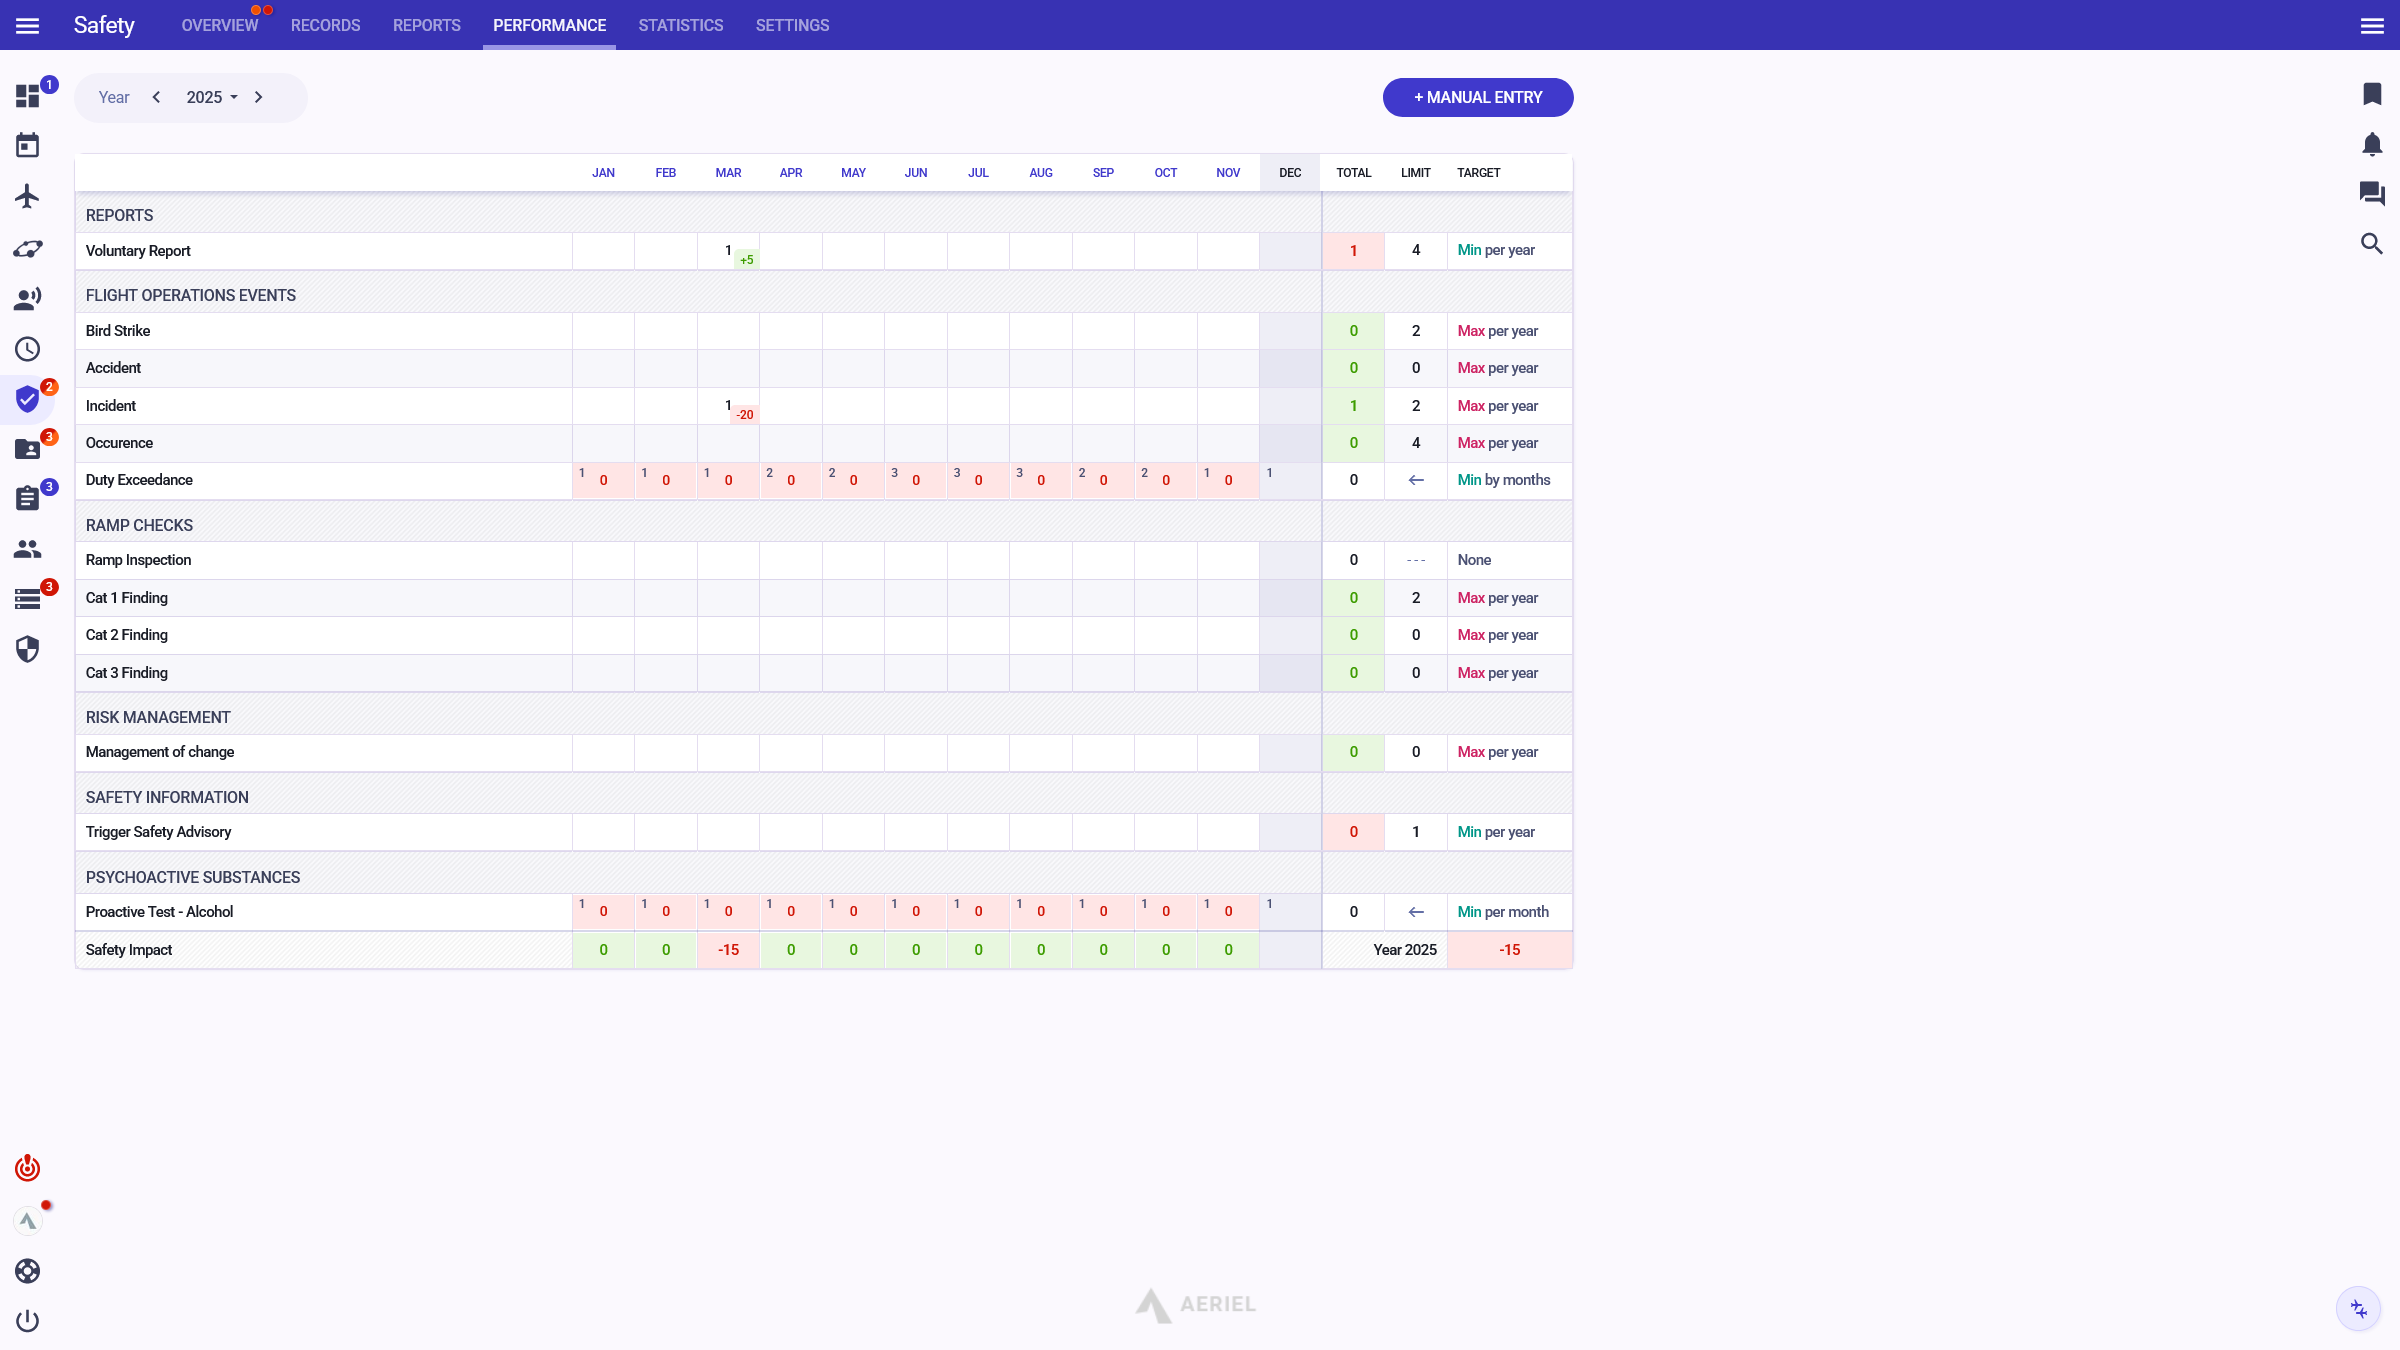This screenshot has width=2400, height=1350.
Task: Click the MAR month column header
Action: coord(728,173)
